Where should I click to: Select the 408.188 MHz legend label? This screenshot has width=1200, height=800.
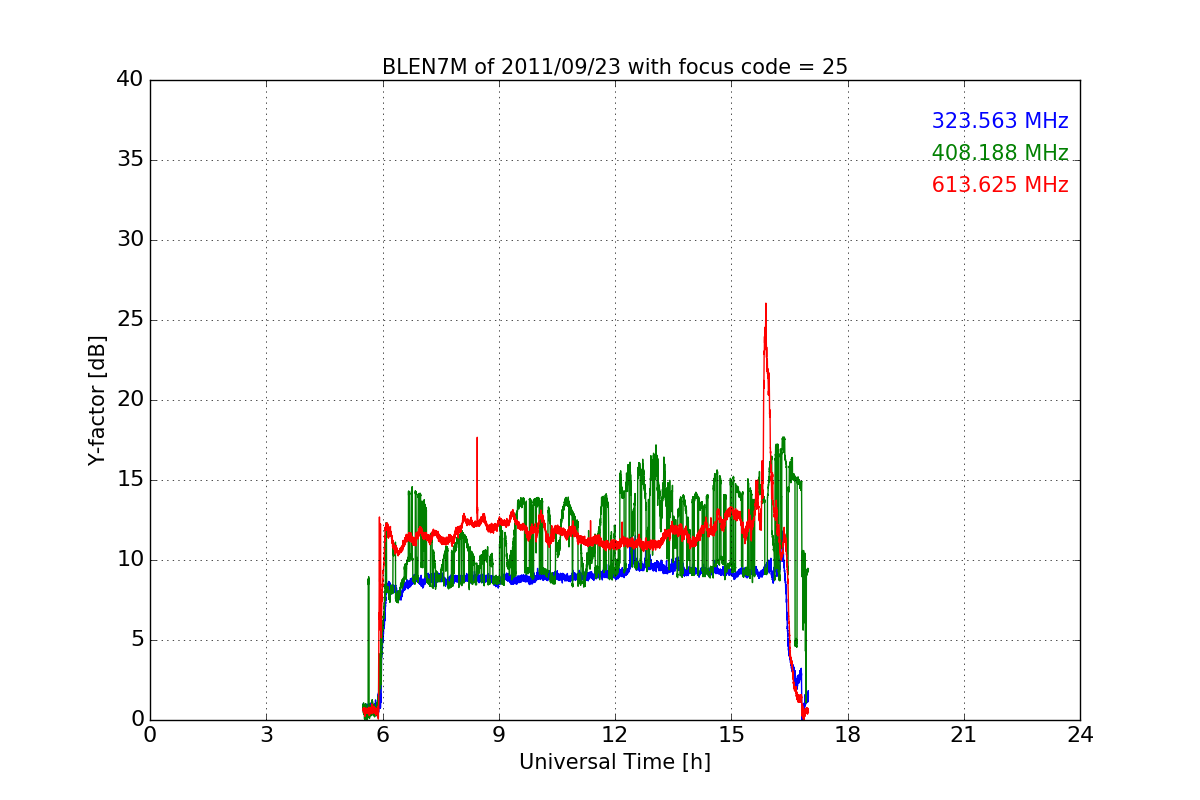[1000, 153]
